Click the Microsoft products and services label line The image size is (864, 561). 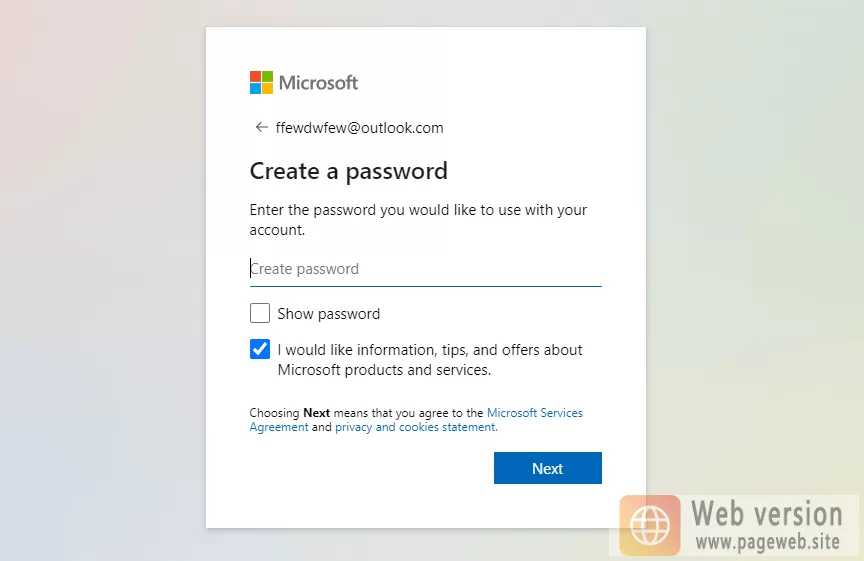point(384,370)
